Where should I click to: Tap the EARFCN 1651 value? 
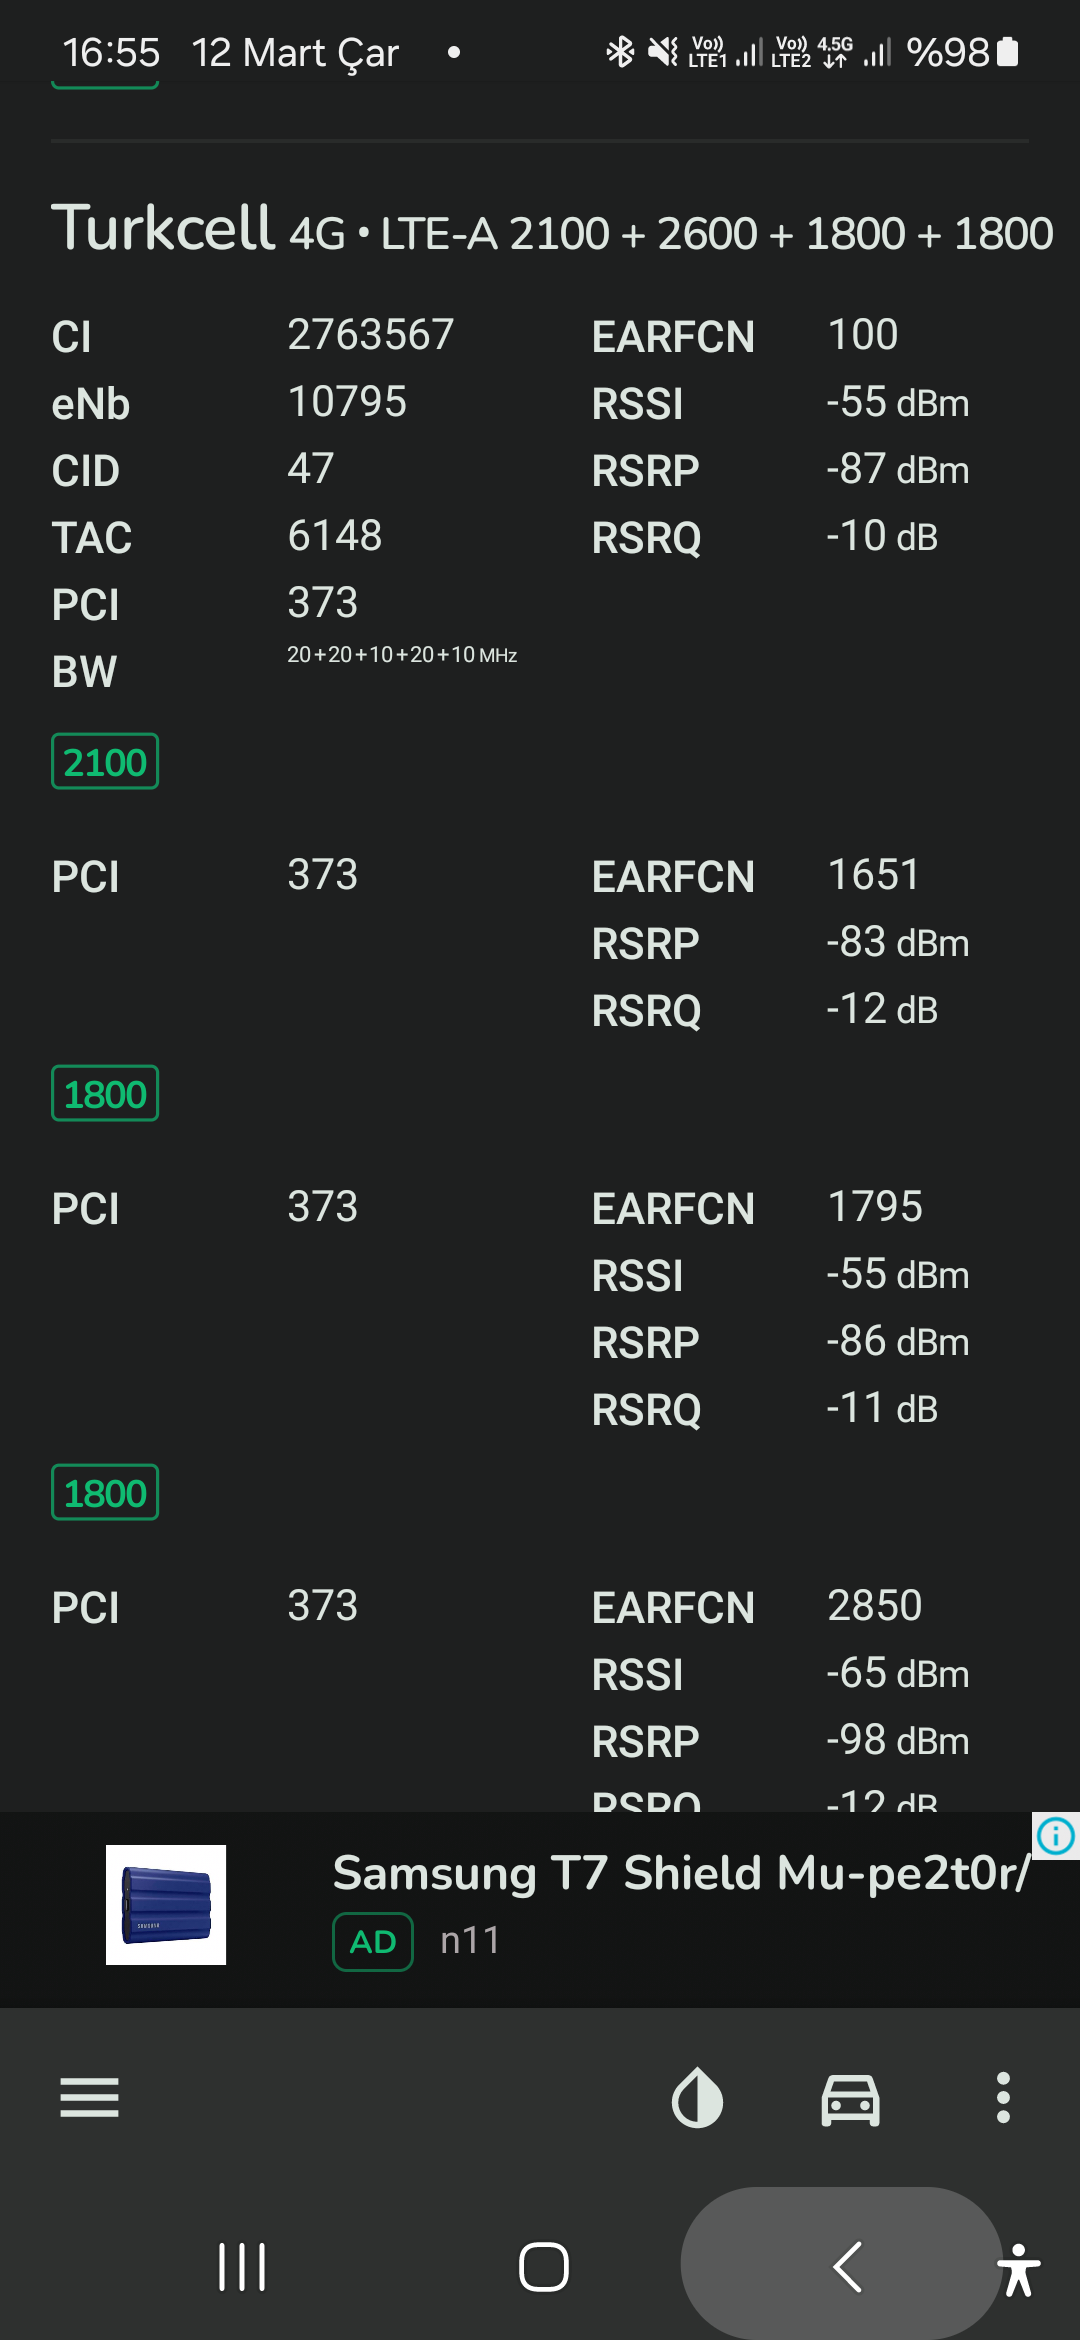click(x=873, y=875)
